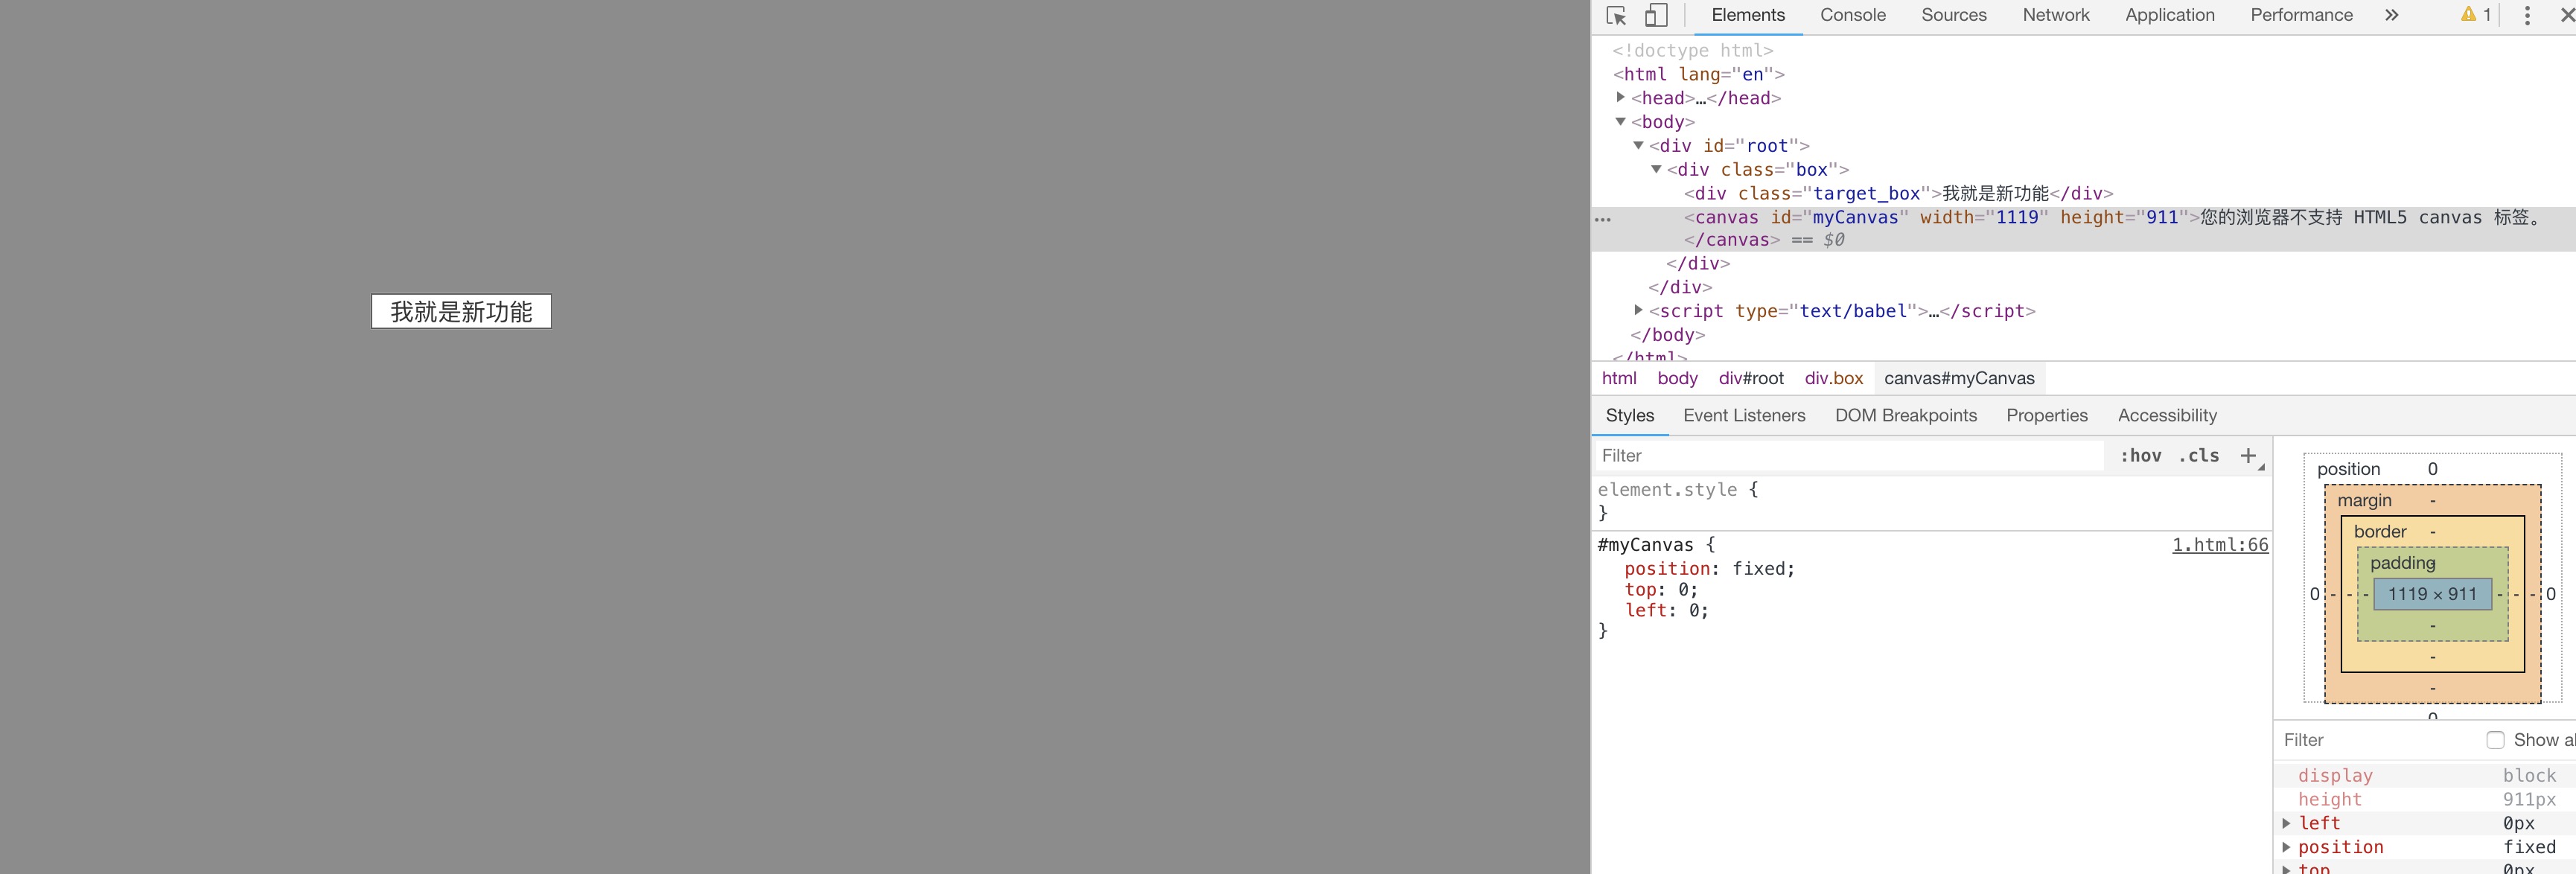Switch to the Console tab

pyautogui.click(x=1852, y=15)
